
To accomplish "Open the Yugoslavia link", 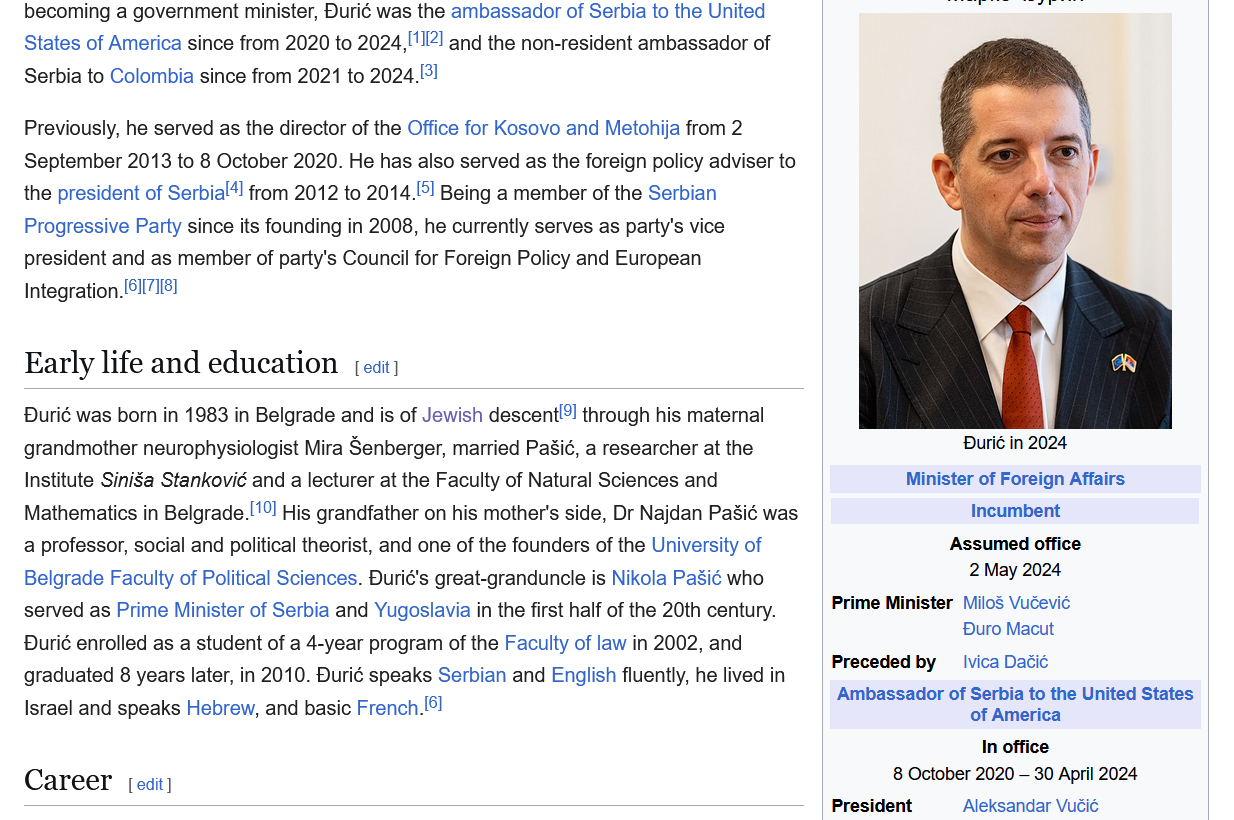I will [422, 611].
